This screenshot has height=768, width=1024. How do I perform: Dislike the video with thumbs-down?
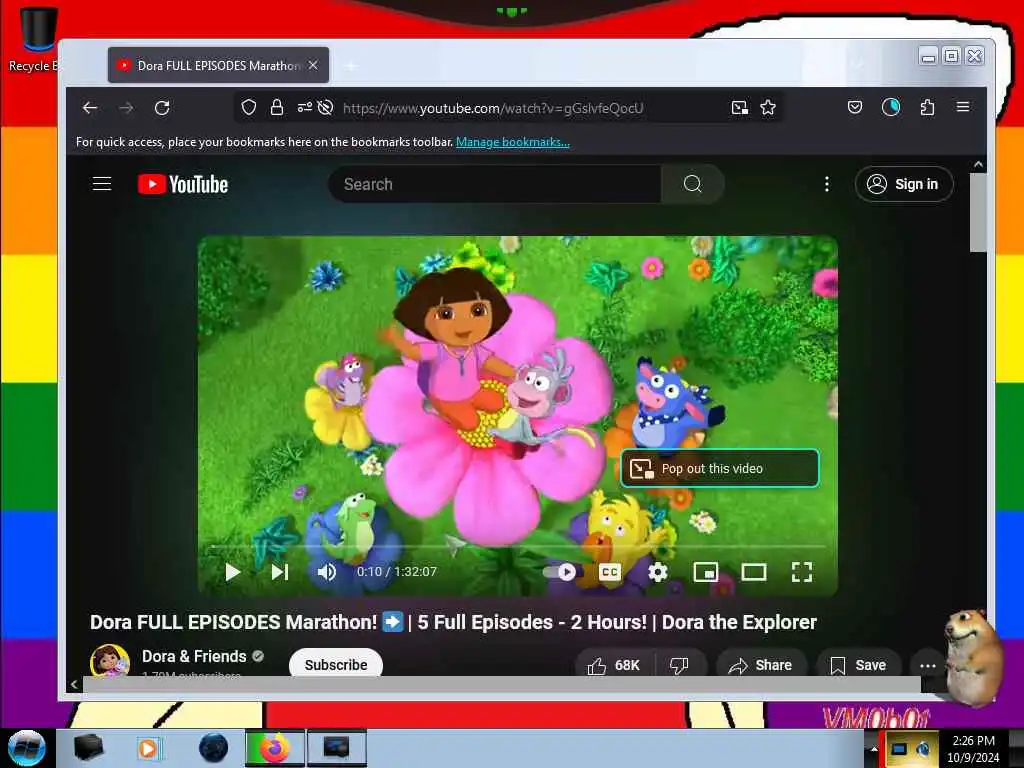680,665
